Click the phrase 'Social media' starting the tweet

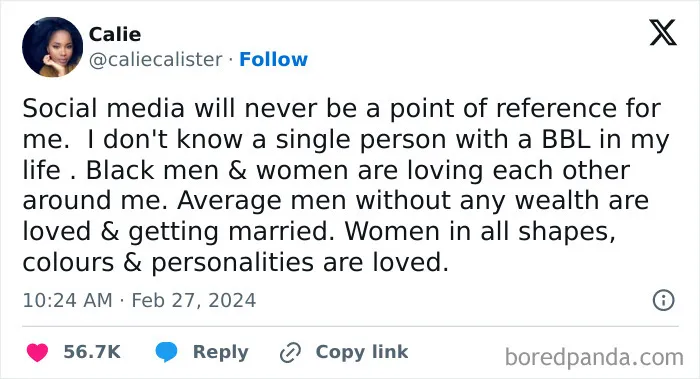[104, 108]
